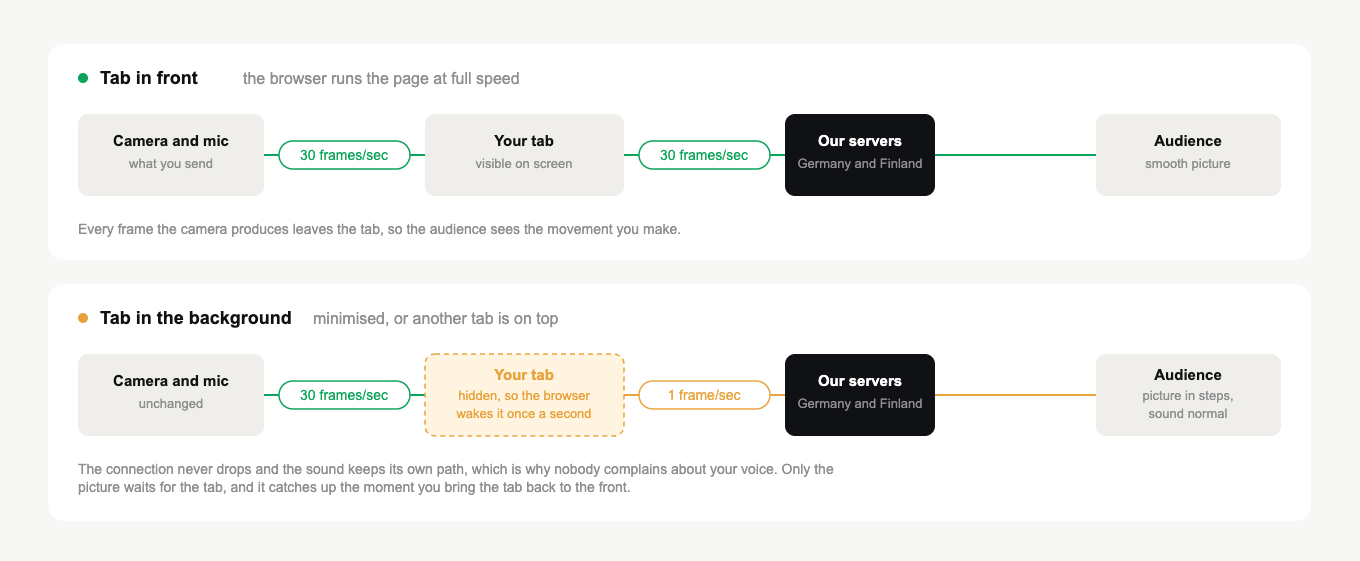1360x561 pixels.
Task: Select the Camera and mic box labeled what you send
Action: (171, 155)
